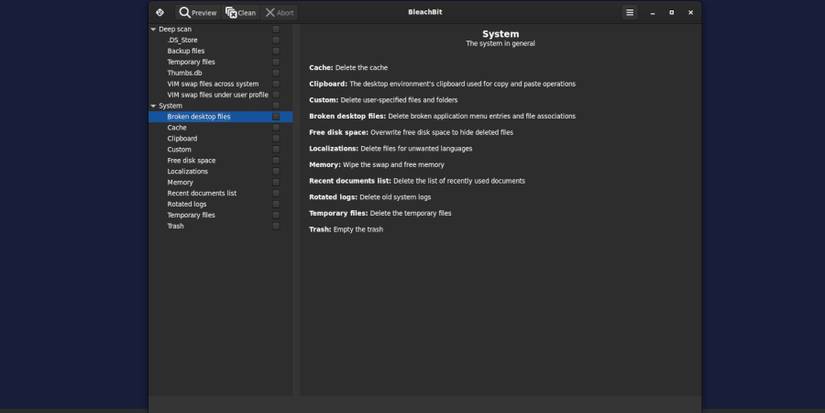This screenshot has height=413, width=825.
Task: Enable the .DS_Store checkbox
Action: pos(276,40)
